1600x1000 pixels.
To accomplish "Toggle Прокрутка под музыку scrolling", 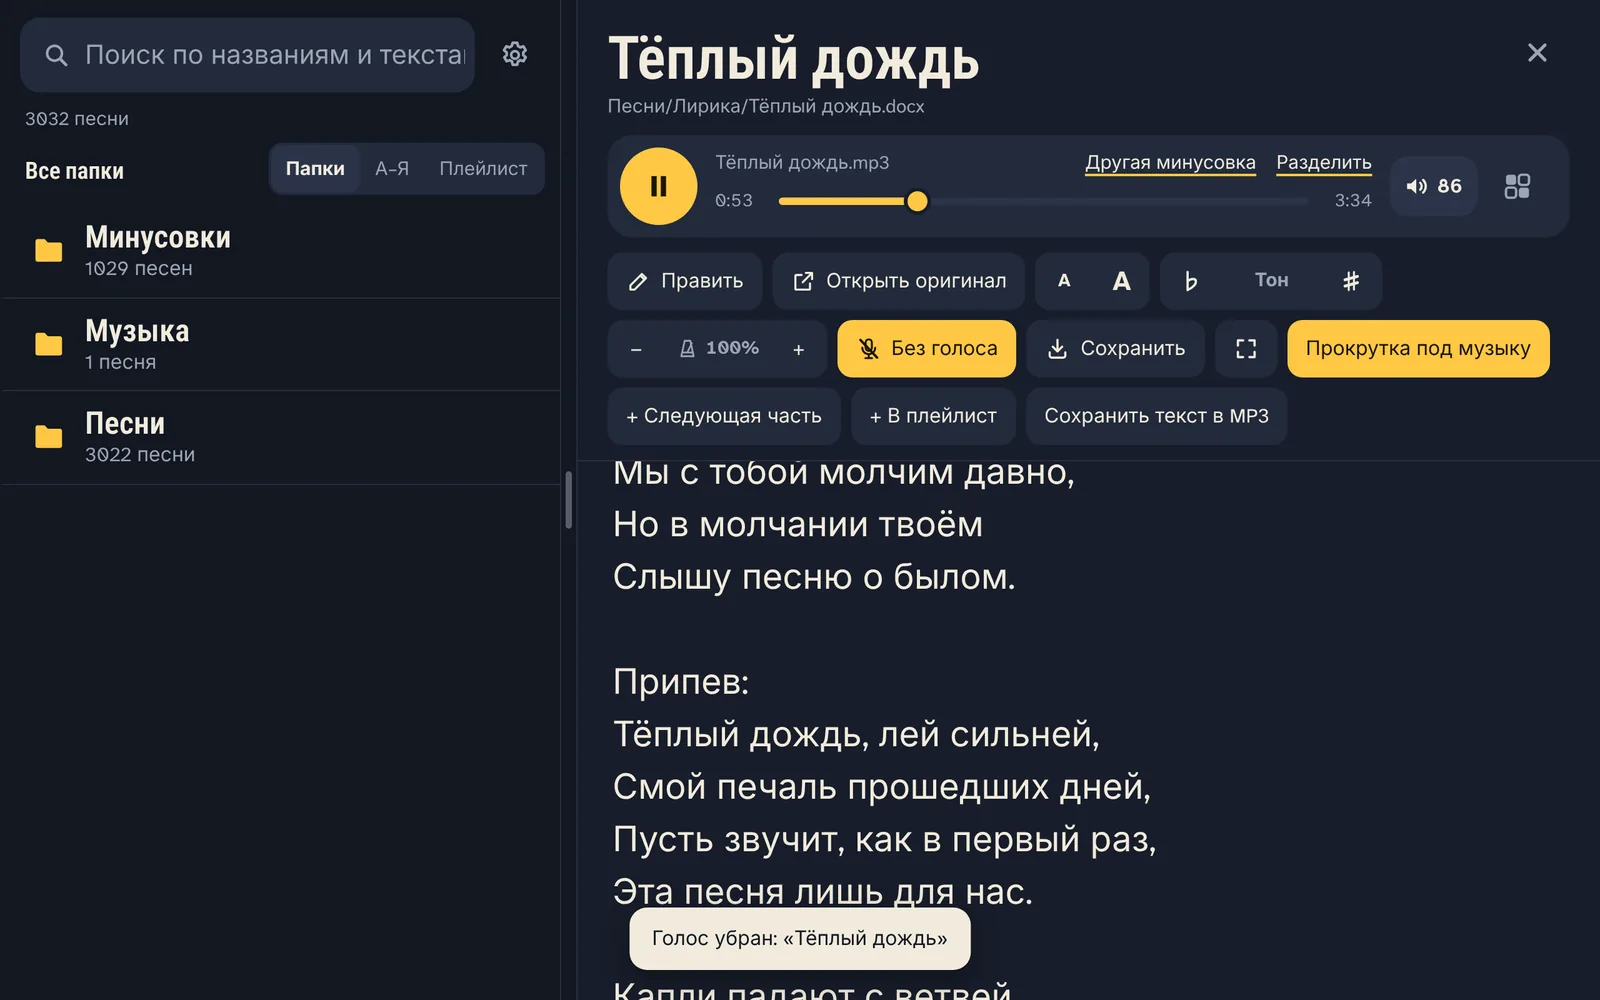I will point(1418,349).
